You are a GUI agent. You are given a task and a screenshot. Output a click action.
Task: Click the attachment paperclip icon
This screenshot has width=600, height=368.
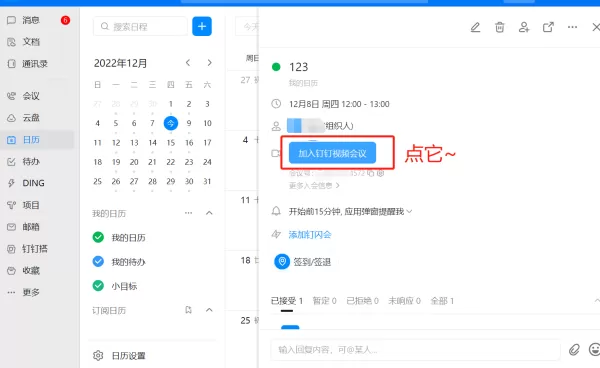click(574, 350)
